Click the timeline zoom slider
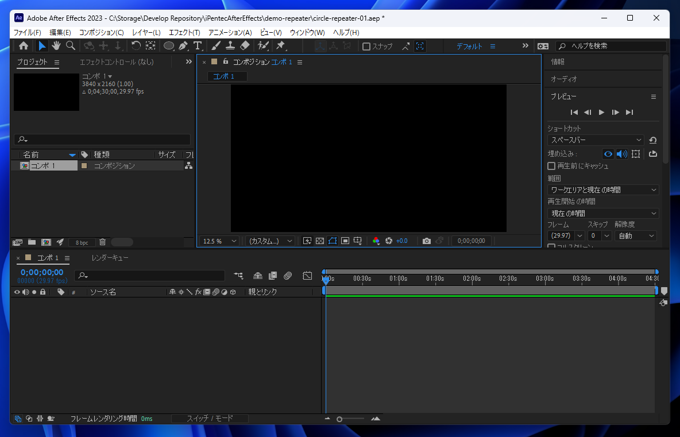The image size is (680, 437). point(340,419)
